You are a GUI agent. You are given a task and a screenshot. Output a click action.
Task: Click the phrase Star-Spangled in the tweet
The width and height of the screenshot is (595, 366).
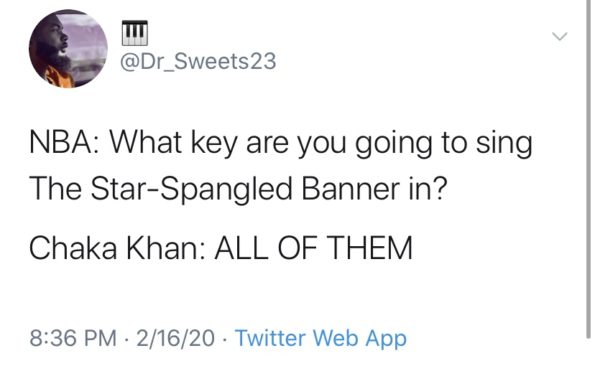pyautogui.click(x=192, y=189)
